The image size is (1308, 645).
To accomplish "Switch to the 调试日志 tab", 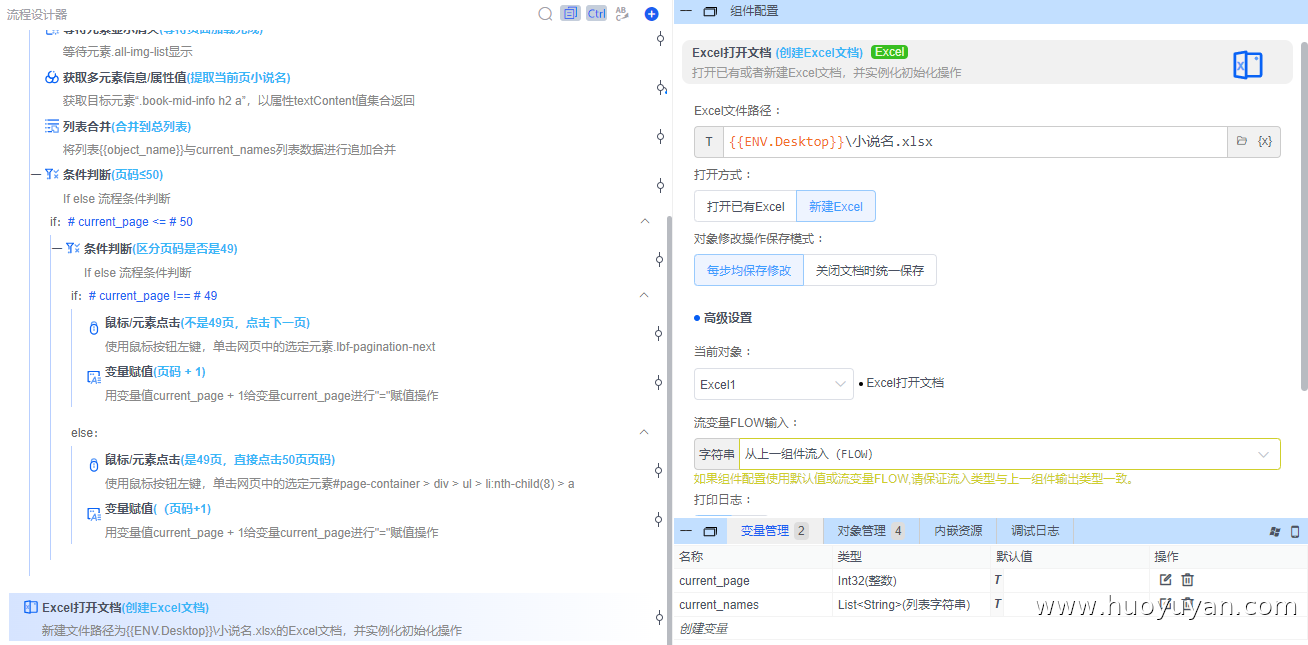I will [x=1035, y=531].
